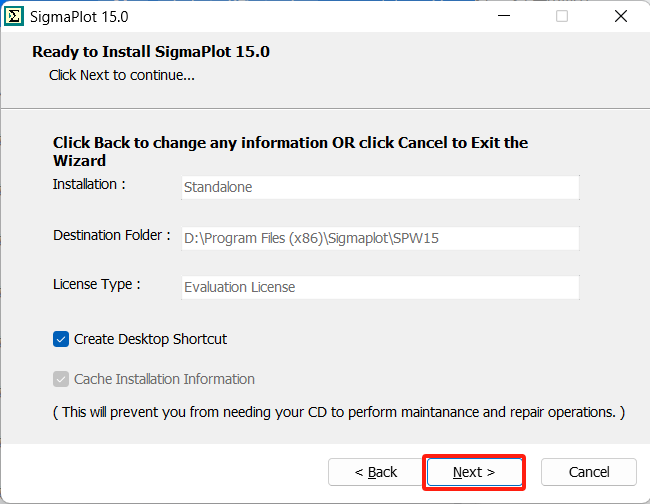The image size is (650, 504).
Task: Click the "Ready to Install SigmaPlot 15.0" heading
Action: pos(151,51)
